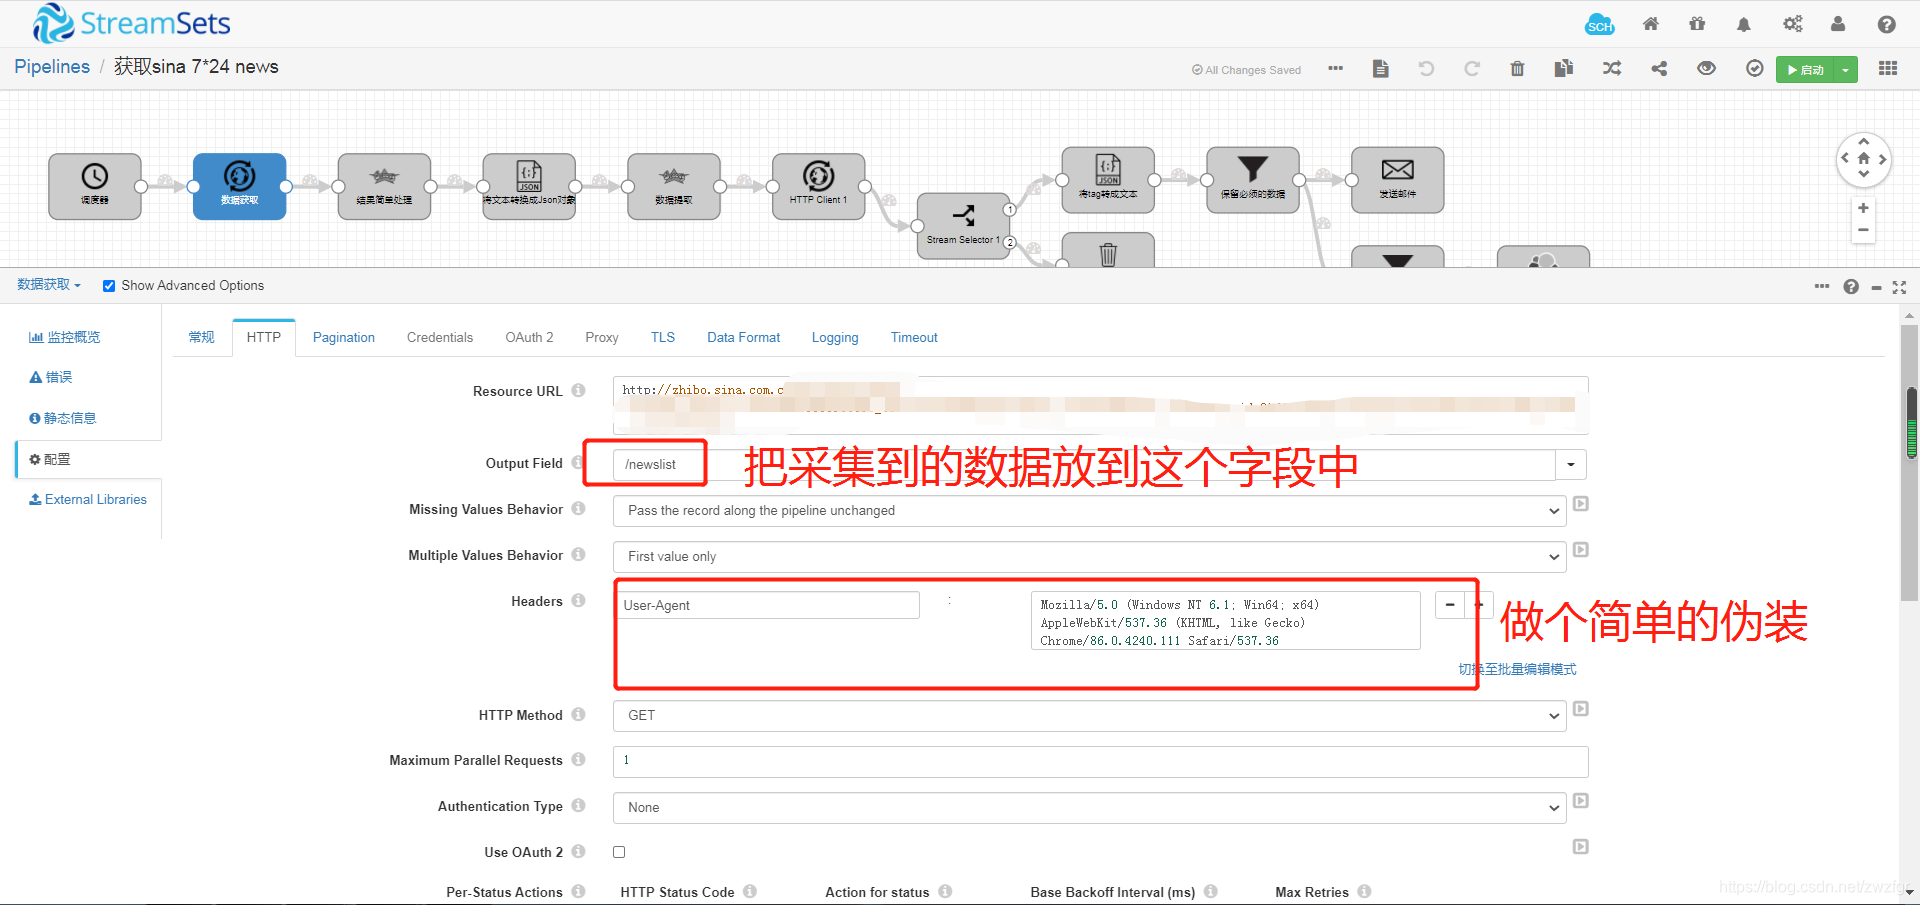Click the Resource URL input field
The width and height of the screenshot is (1920, 905).
(x=1100, y=405)
